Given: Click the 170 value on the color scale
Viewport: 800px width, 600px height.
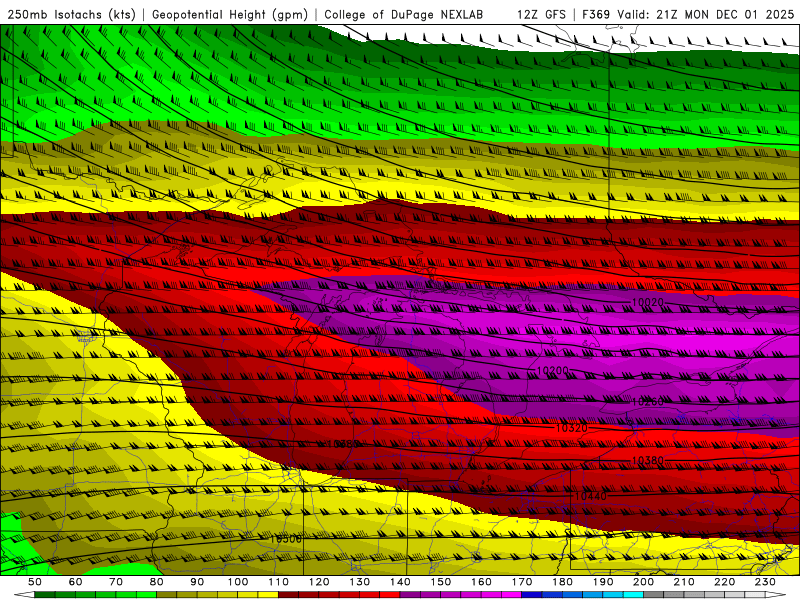Looking at the screenshot, I should coord(522,582).
